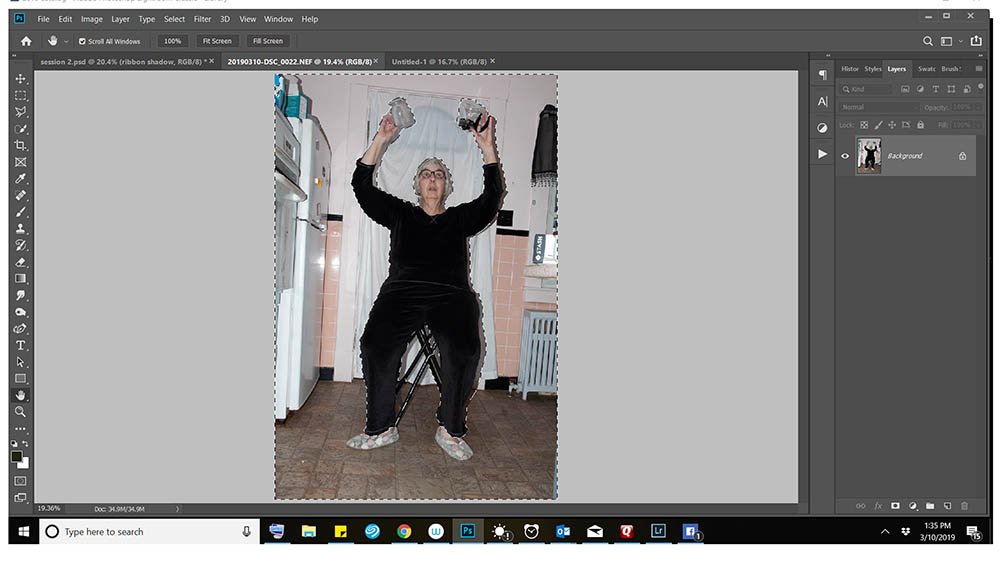Select the Smudge tool
Viewport: 1000px width, 561px height.
tap(20, 295)
